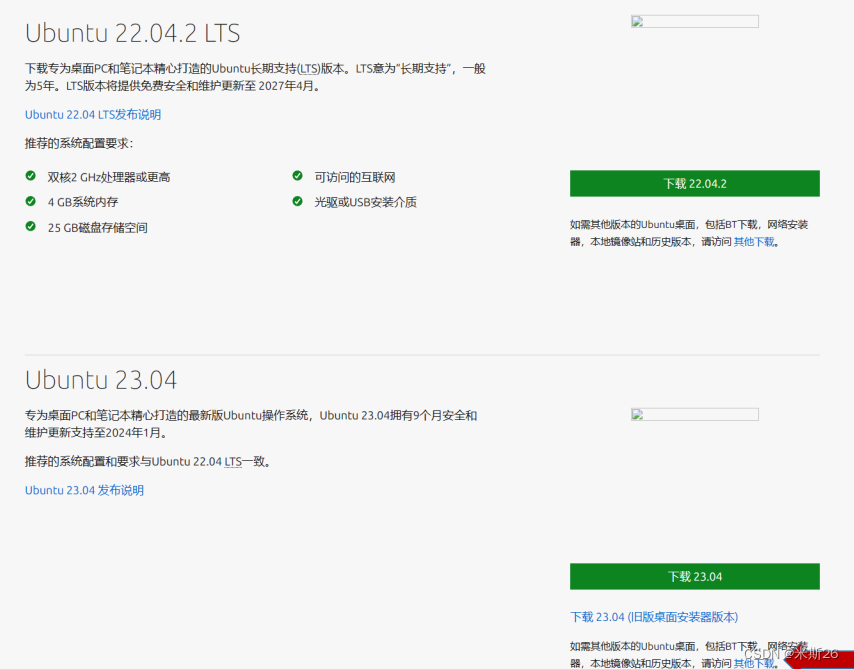Open the Ubuntu 22.04 LTS发布说明 link
Screen dimensions: 854x670
pyautogui.click(x=93, y=114)
